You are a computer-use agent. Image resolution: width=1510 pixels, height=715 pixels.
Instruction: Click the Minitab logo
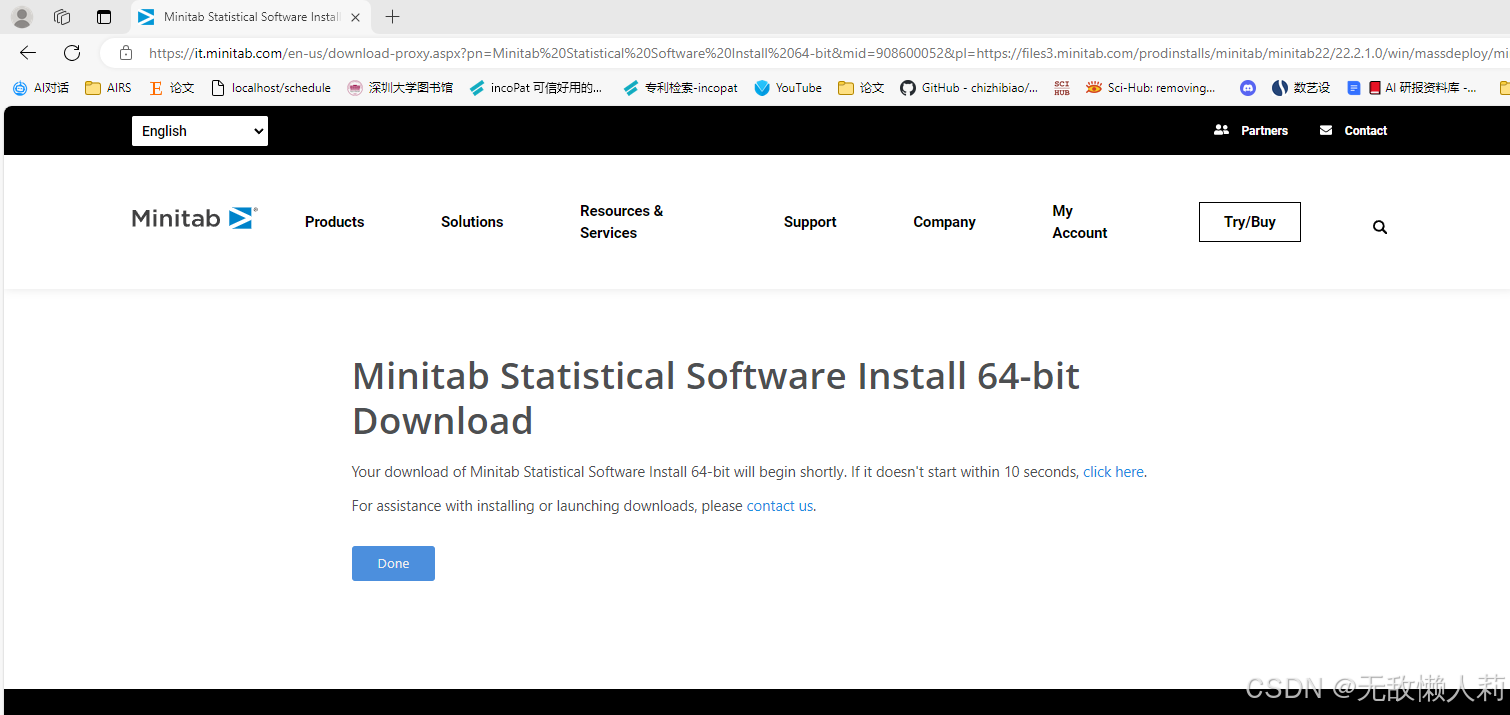point(193,218)
